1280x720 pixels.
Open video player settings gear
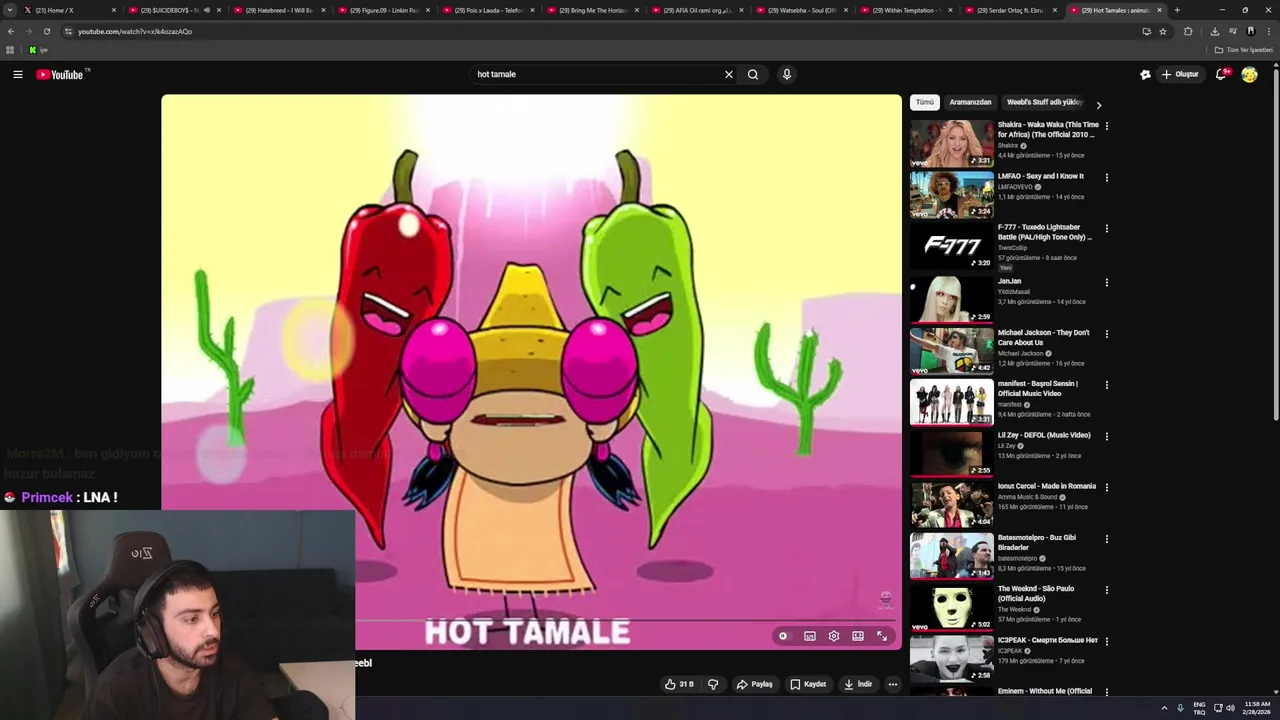point(834,636)
